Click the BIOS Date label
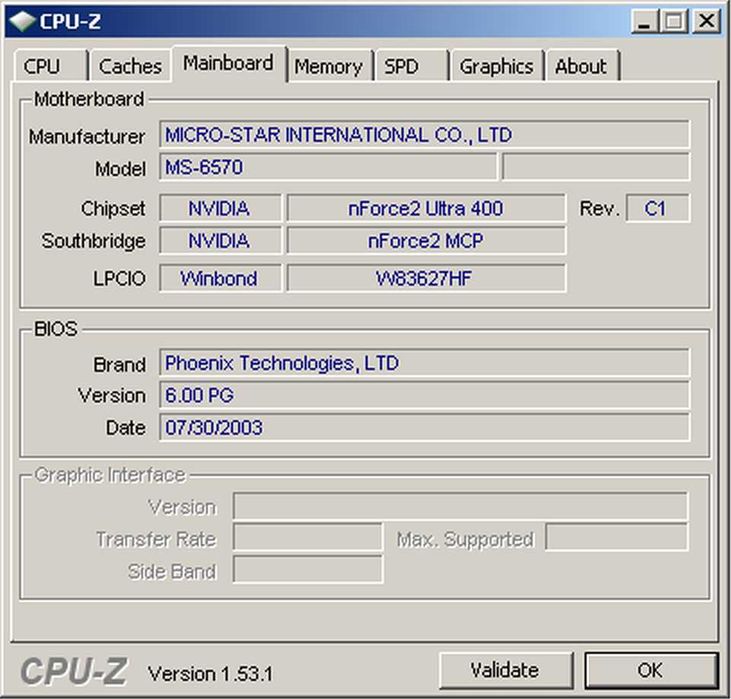 pyautogui.click(x=125, y=428)
